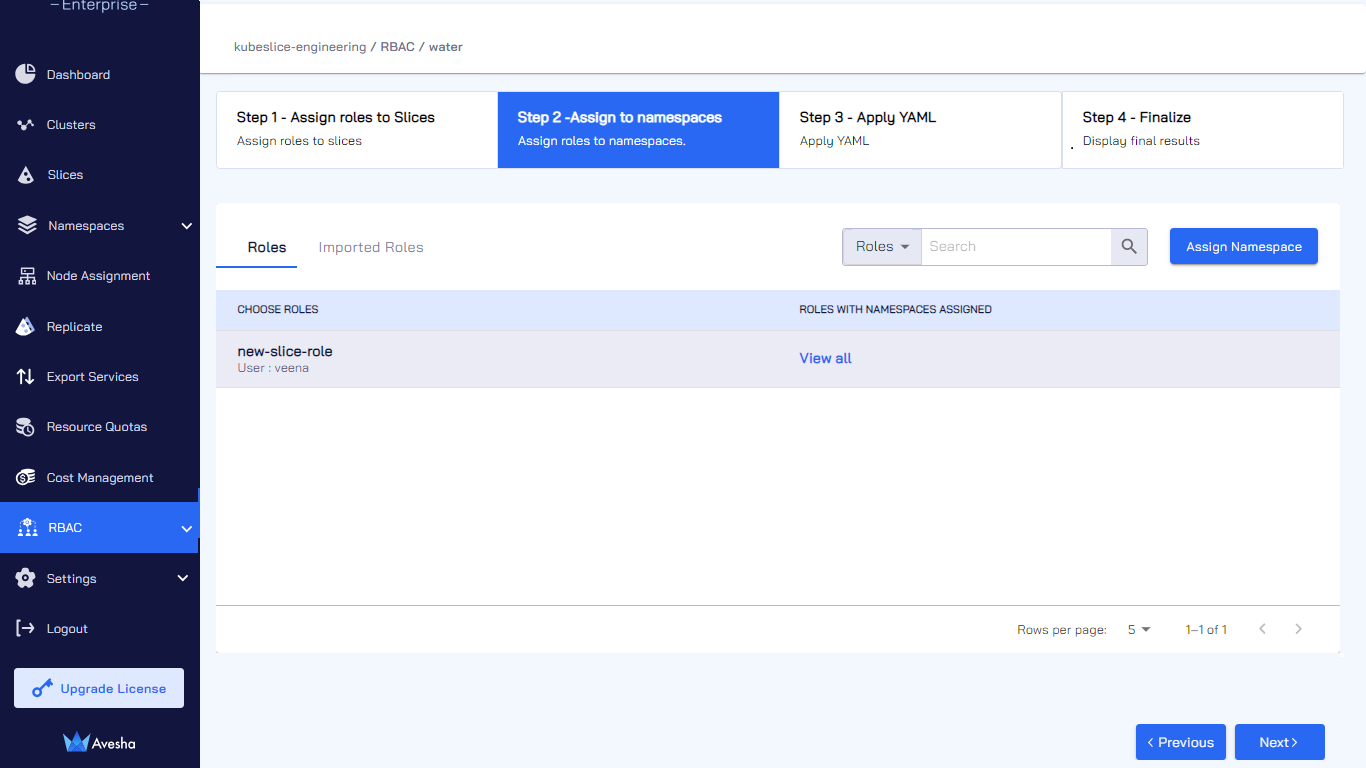Open Node Assignment icon
The image size is (1366, 768).
(x=26, y=276)
